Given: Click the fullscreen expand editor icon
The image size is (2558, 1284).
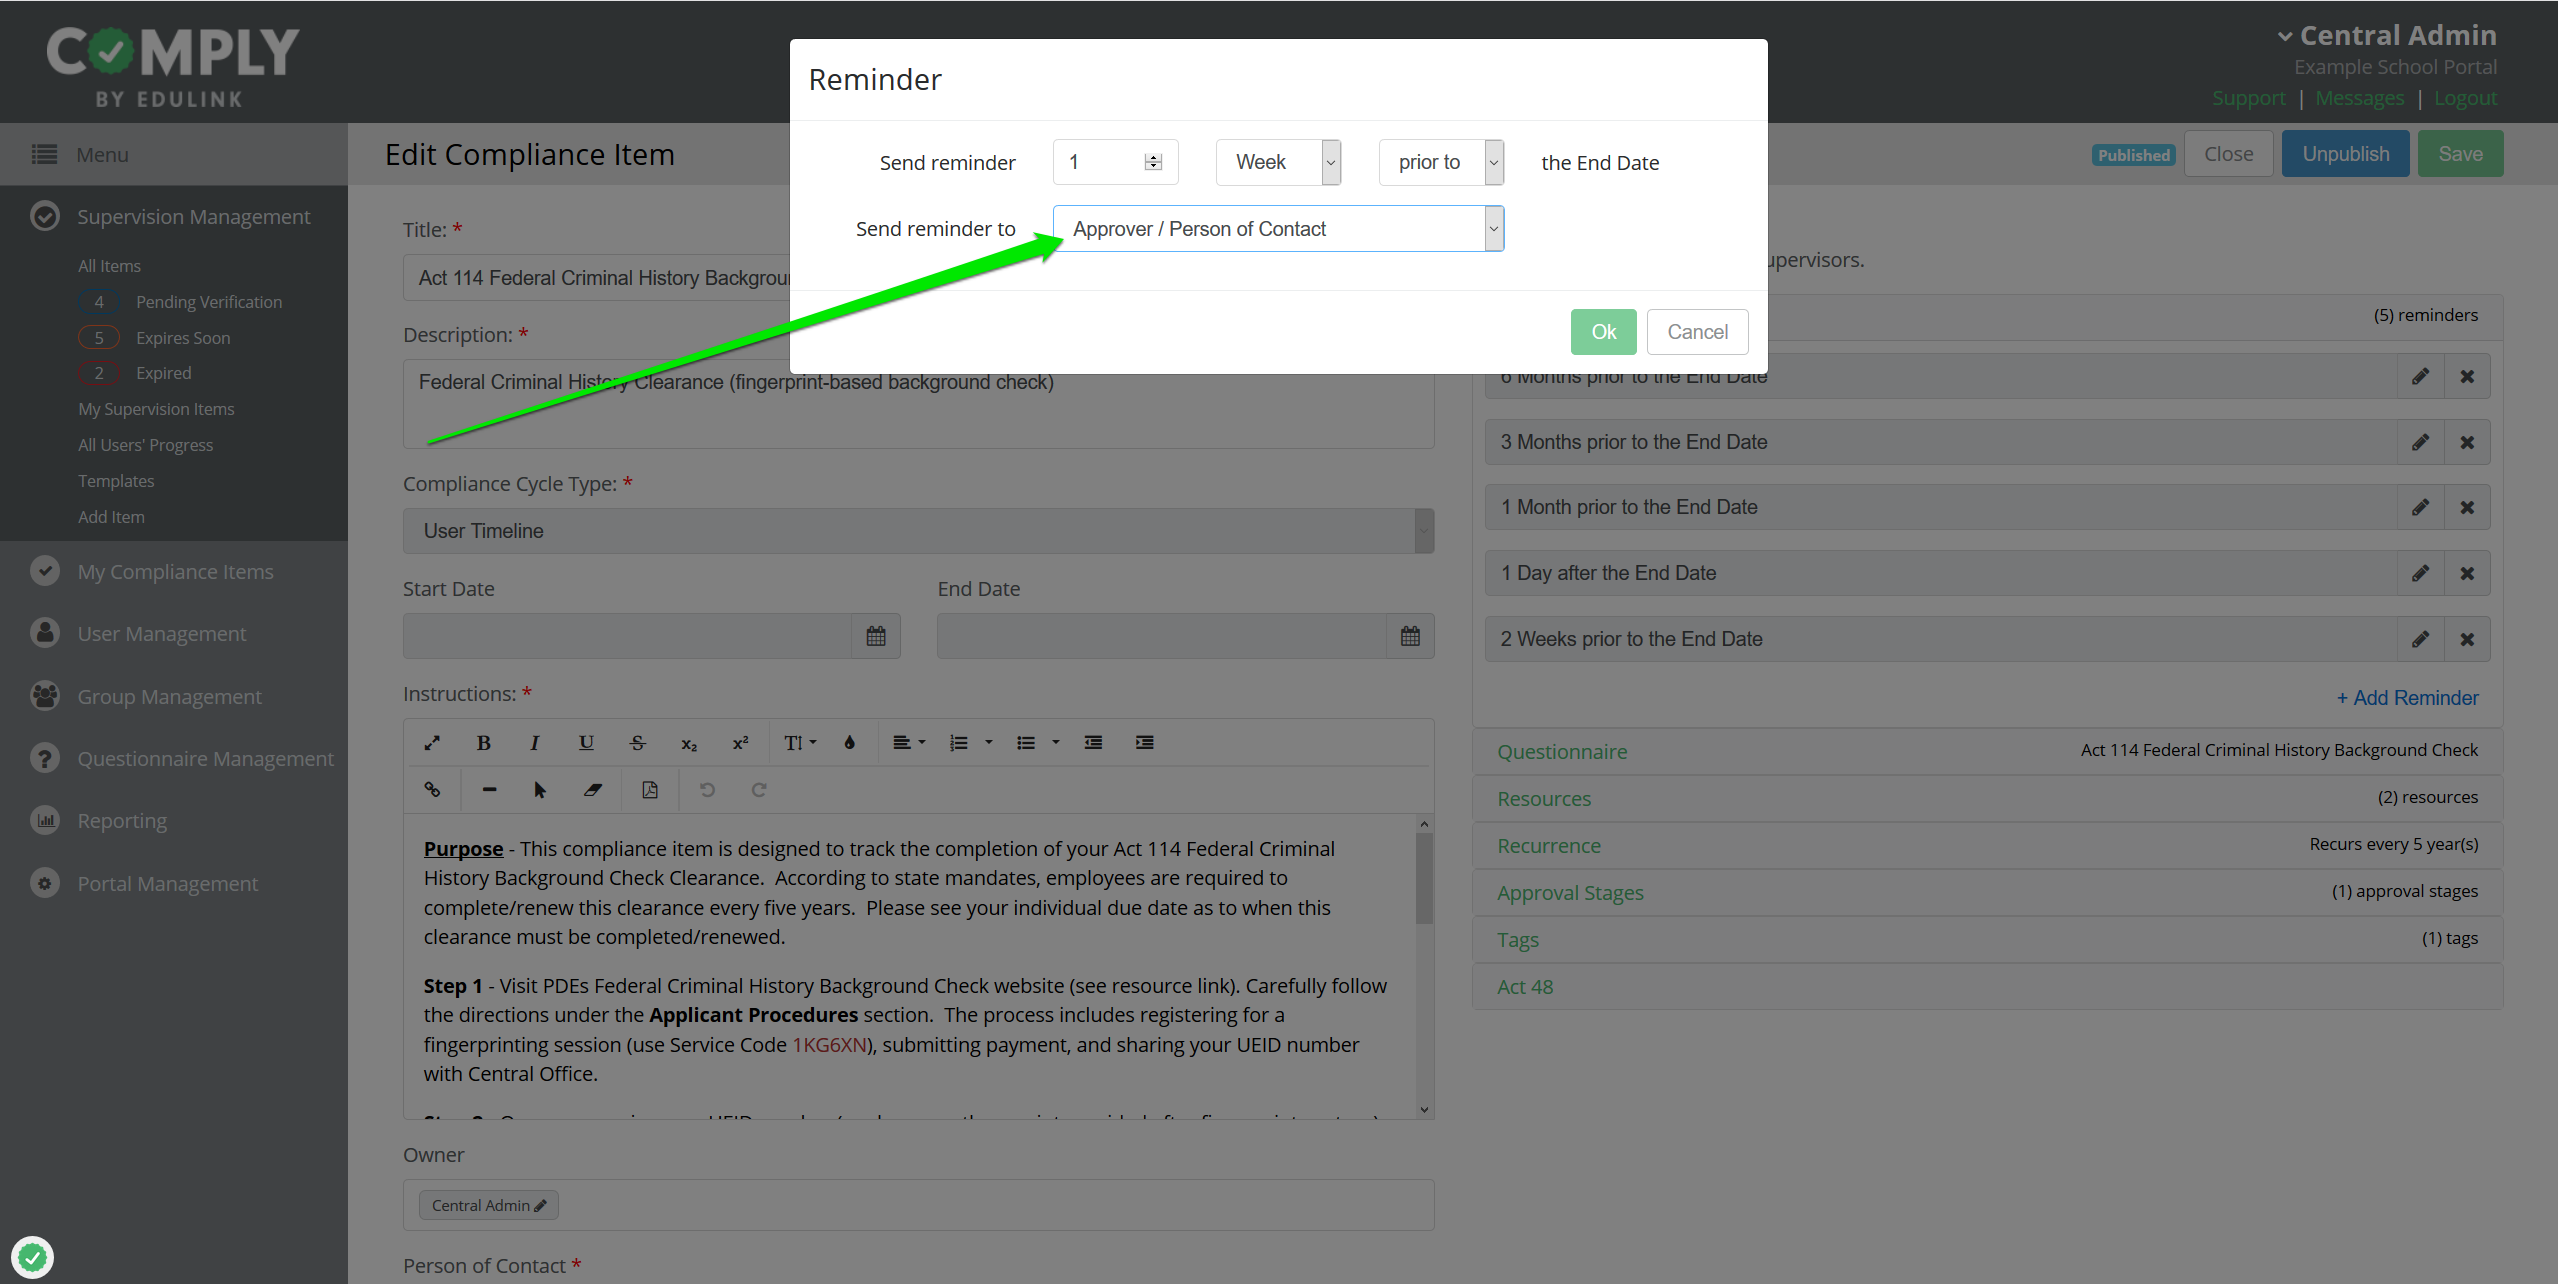Looking at the screenshot, I should 432,742.
